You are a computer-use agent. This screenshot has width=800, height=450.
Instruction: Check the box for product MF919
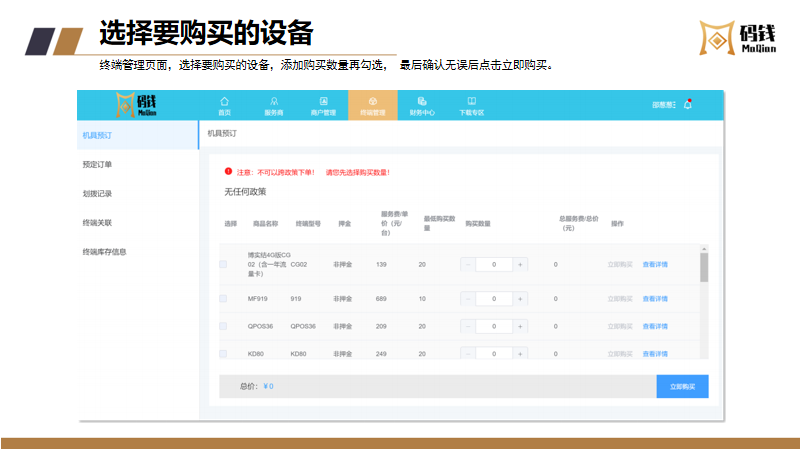click(x=223, y=298)
